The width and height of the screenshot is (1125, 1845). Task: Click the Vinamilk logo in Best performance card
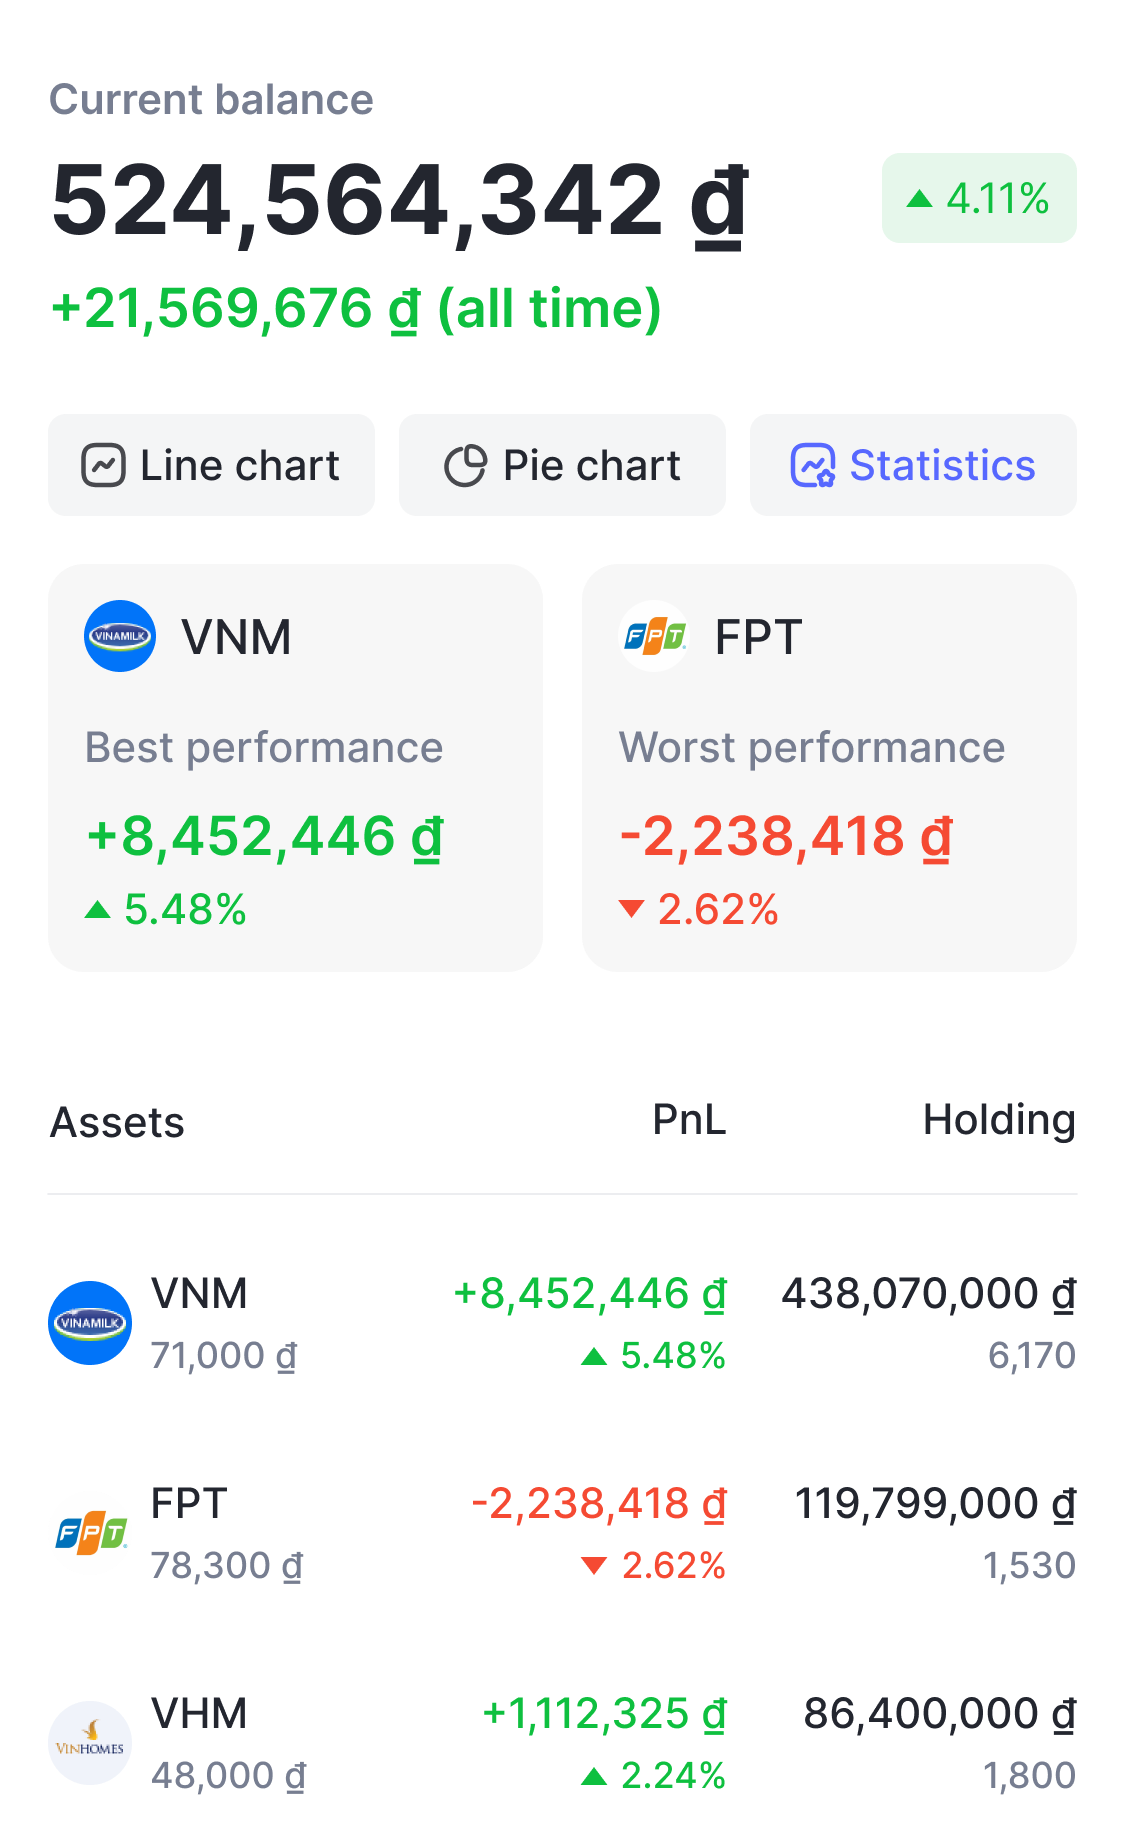pos(120,636)
